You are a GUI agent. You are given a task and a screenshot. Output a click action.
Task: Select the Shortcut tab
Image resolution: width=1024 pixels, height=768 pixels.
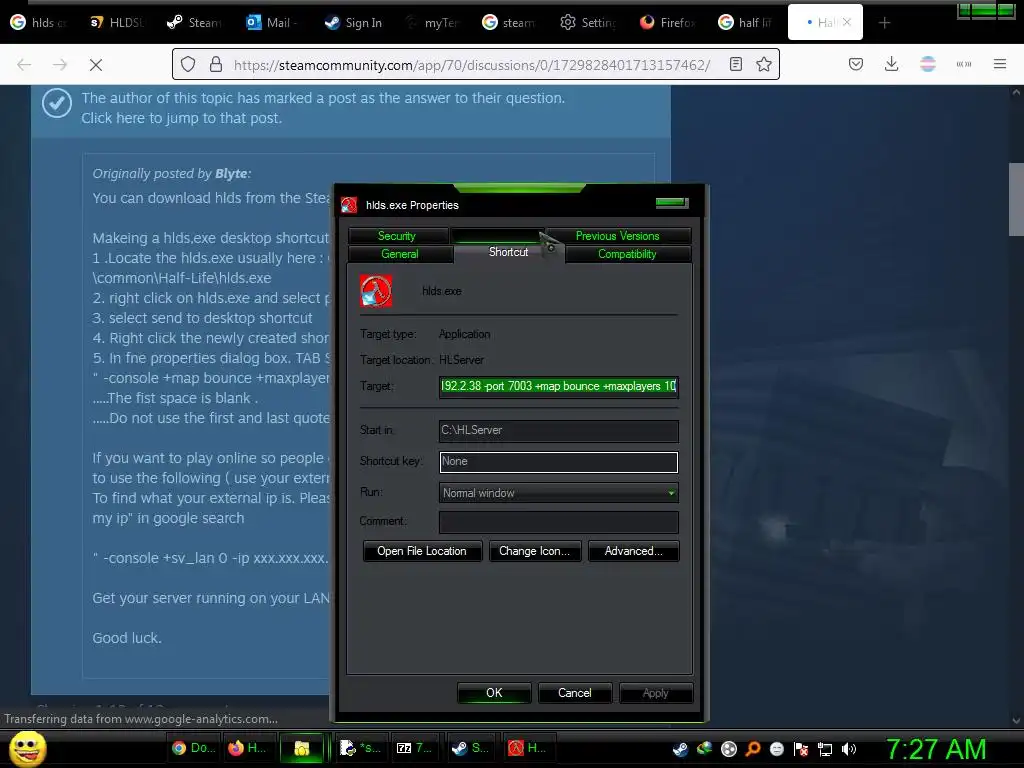(508, 252)
